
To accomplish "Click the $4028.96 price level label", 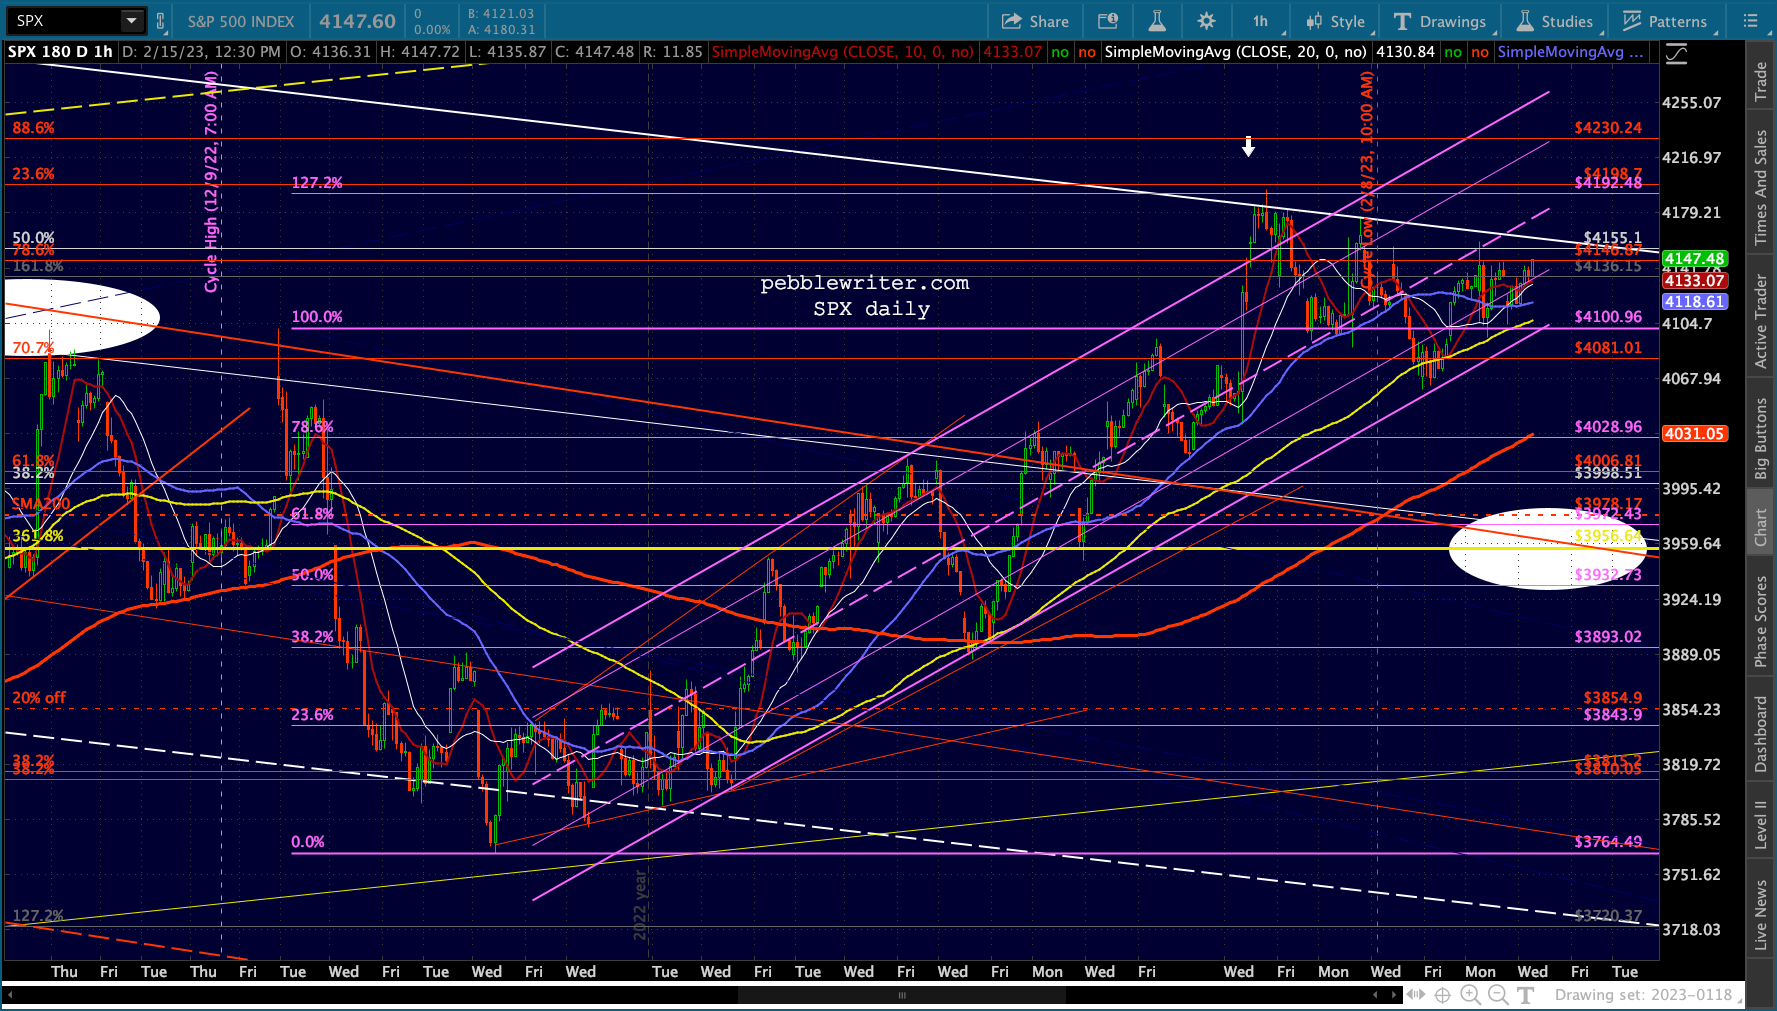I will click(1608, 427).
